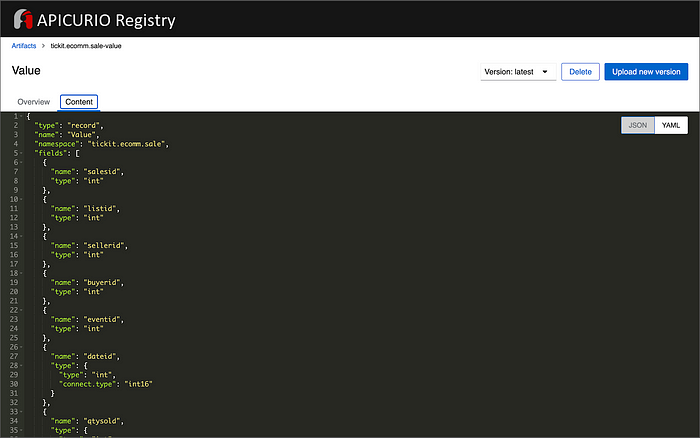Collapse the listid object fold at line 10
The height and width of the screenshot is (438, 700).
pos(21,200)
